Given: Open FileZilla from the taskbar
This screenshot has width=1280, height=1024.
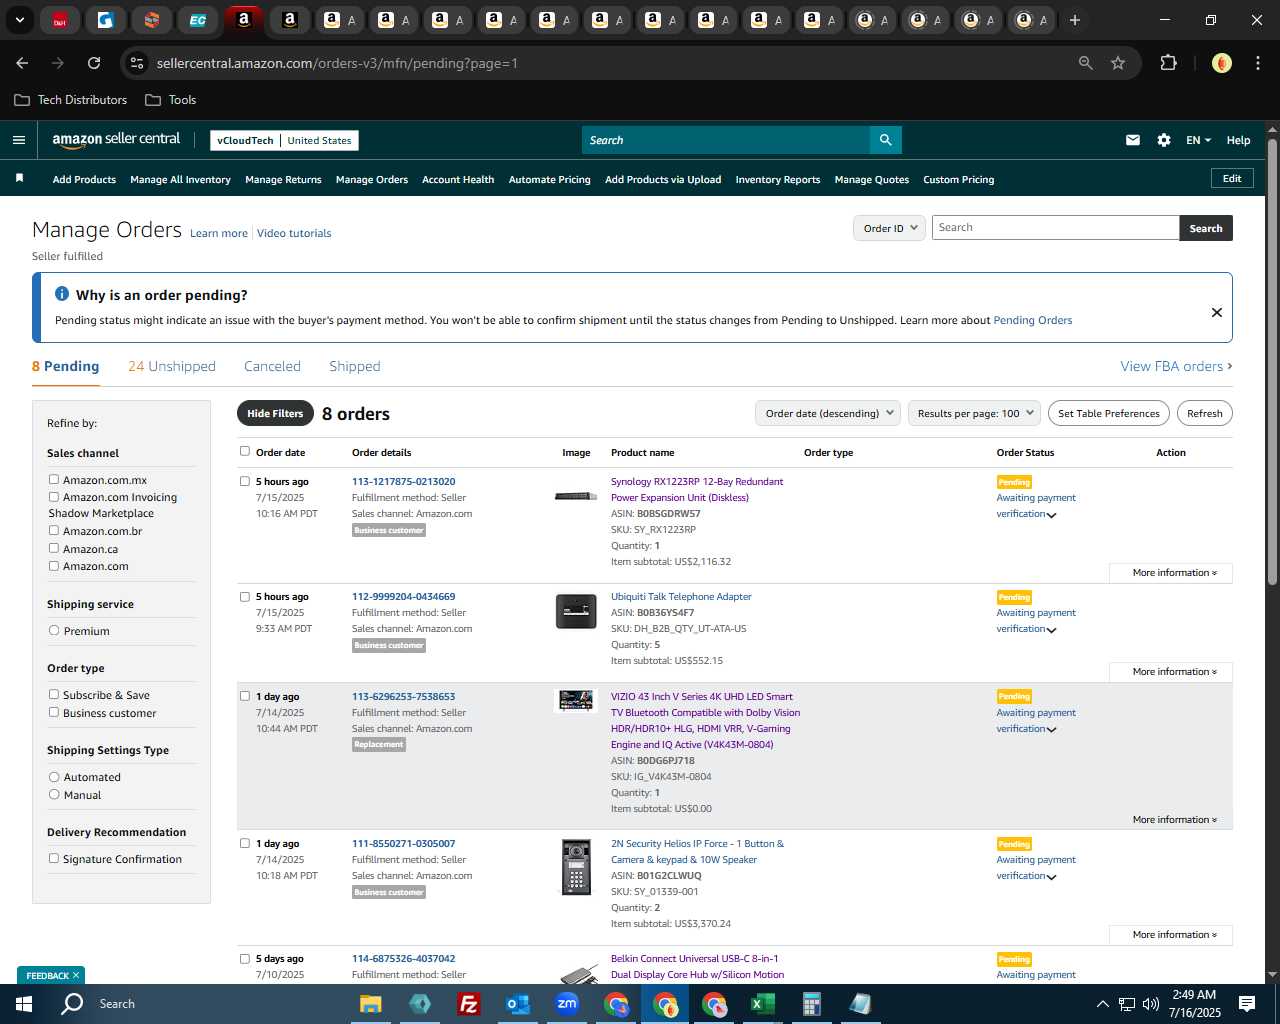Looking at the screenshot, I should coord(468,1004).
